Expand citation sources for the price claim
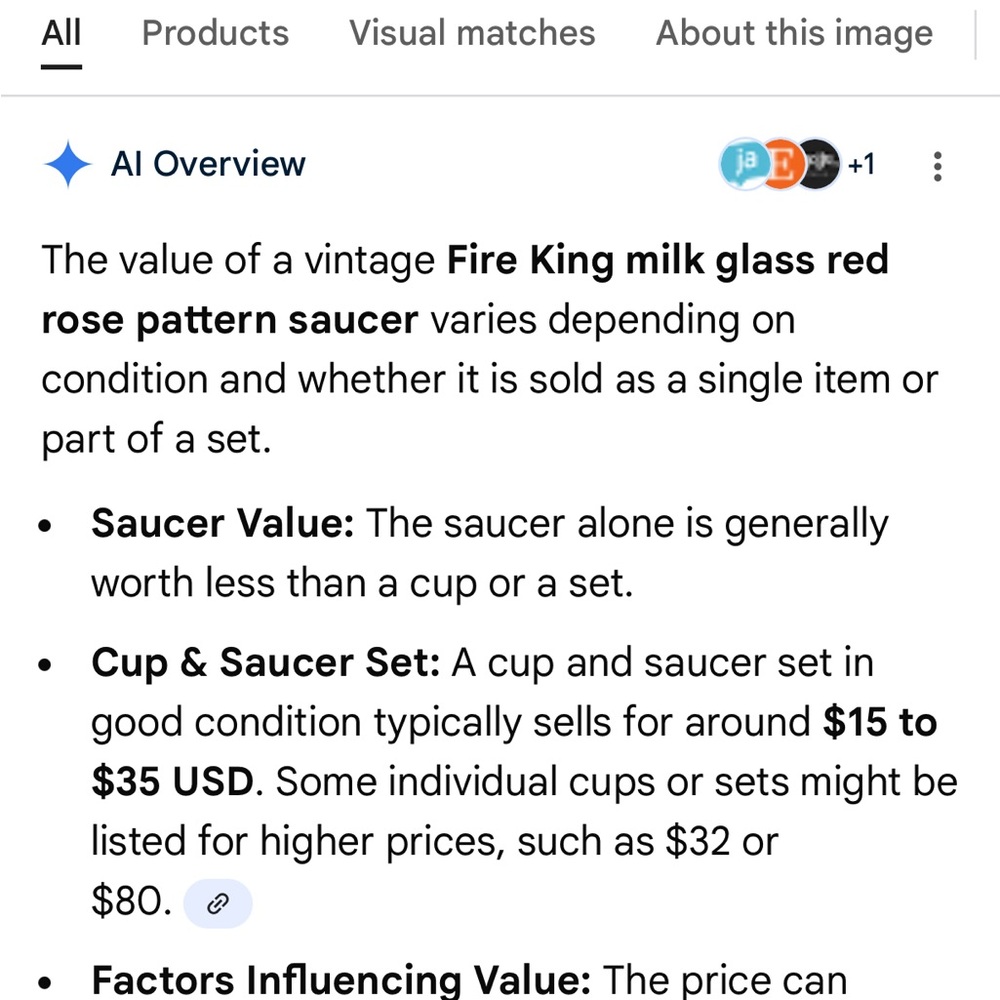This screenshot has width=1000, height=1000. 218,902
